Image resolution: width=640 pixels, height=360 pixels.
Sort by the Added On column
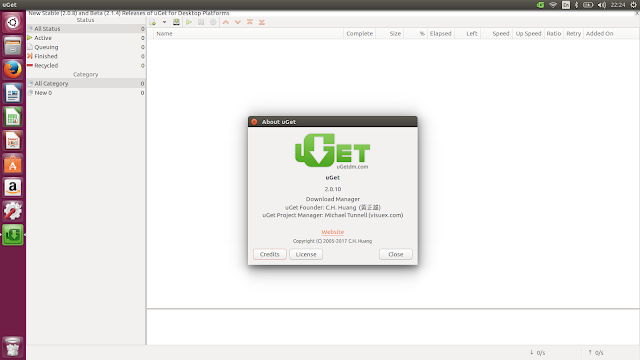pos(600,33)
